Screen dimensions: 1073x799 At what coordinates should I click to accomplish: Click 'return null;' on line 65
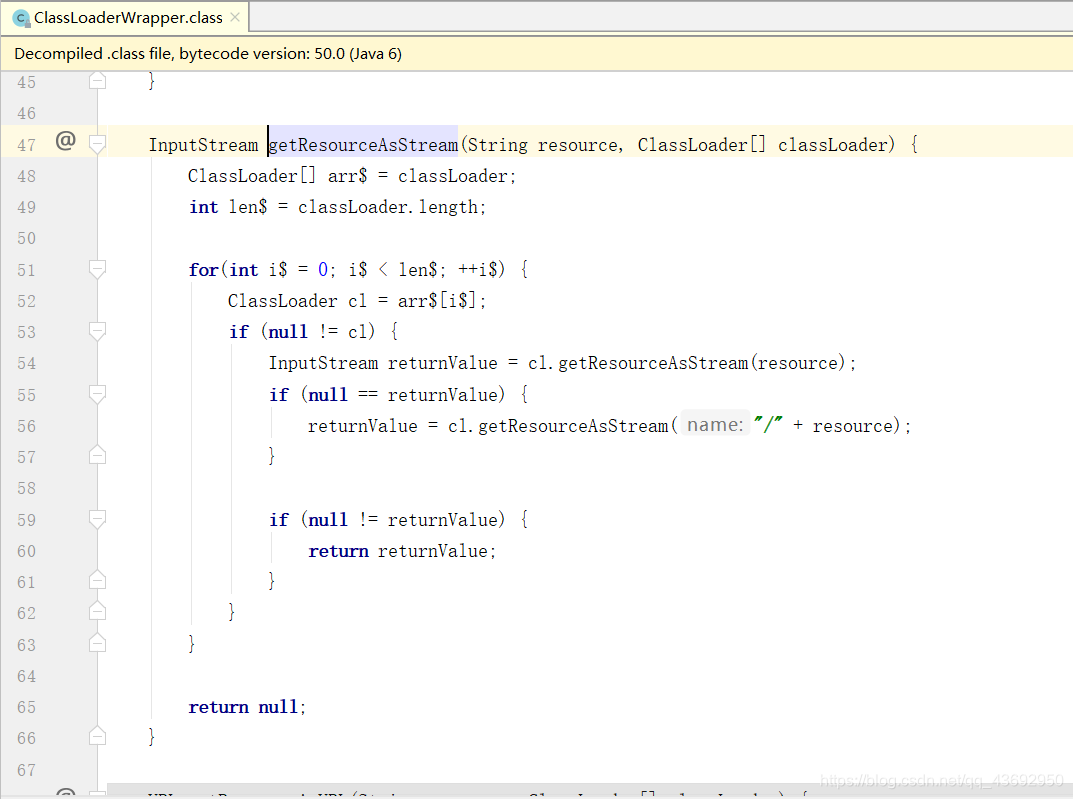pyautogui.click(x=247, y=707)
